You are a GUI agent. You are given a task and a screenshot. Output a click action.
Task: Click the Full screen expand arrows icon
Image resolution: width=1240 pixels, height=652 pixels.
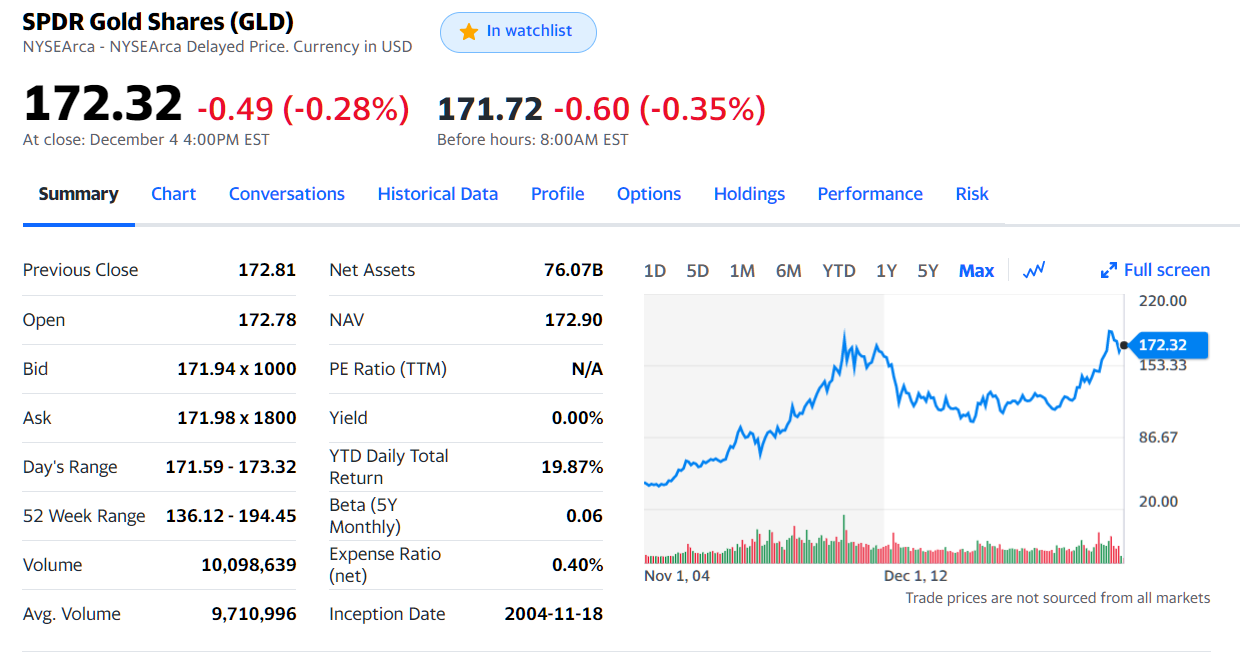1108,270
